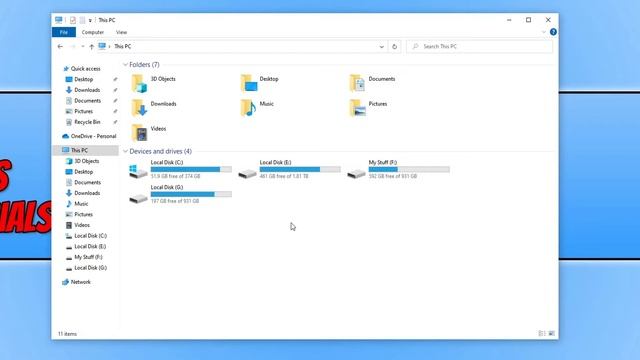Select the Local Disk (G:) drive icon
Screen dimensions: 640x360
pyautogui.click(x=138, y=199)
